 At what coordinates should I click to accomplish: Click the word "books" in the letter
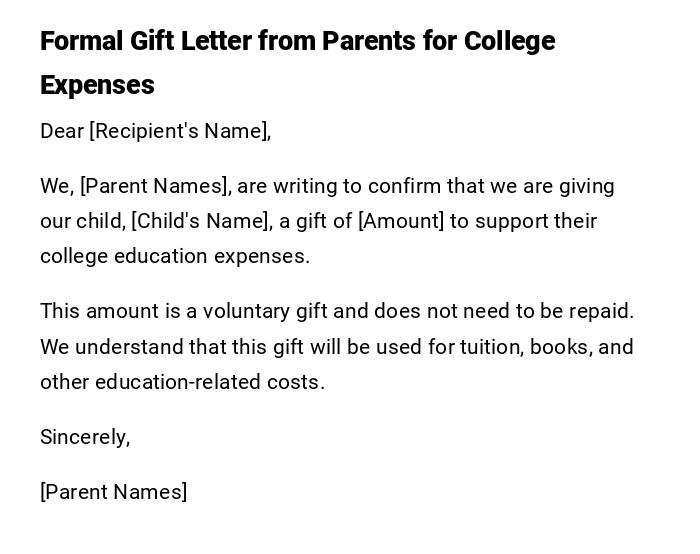tap(558, 347)
